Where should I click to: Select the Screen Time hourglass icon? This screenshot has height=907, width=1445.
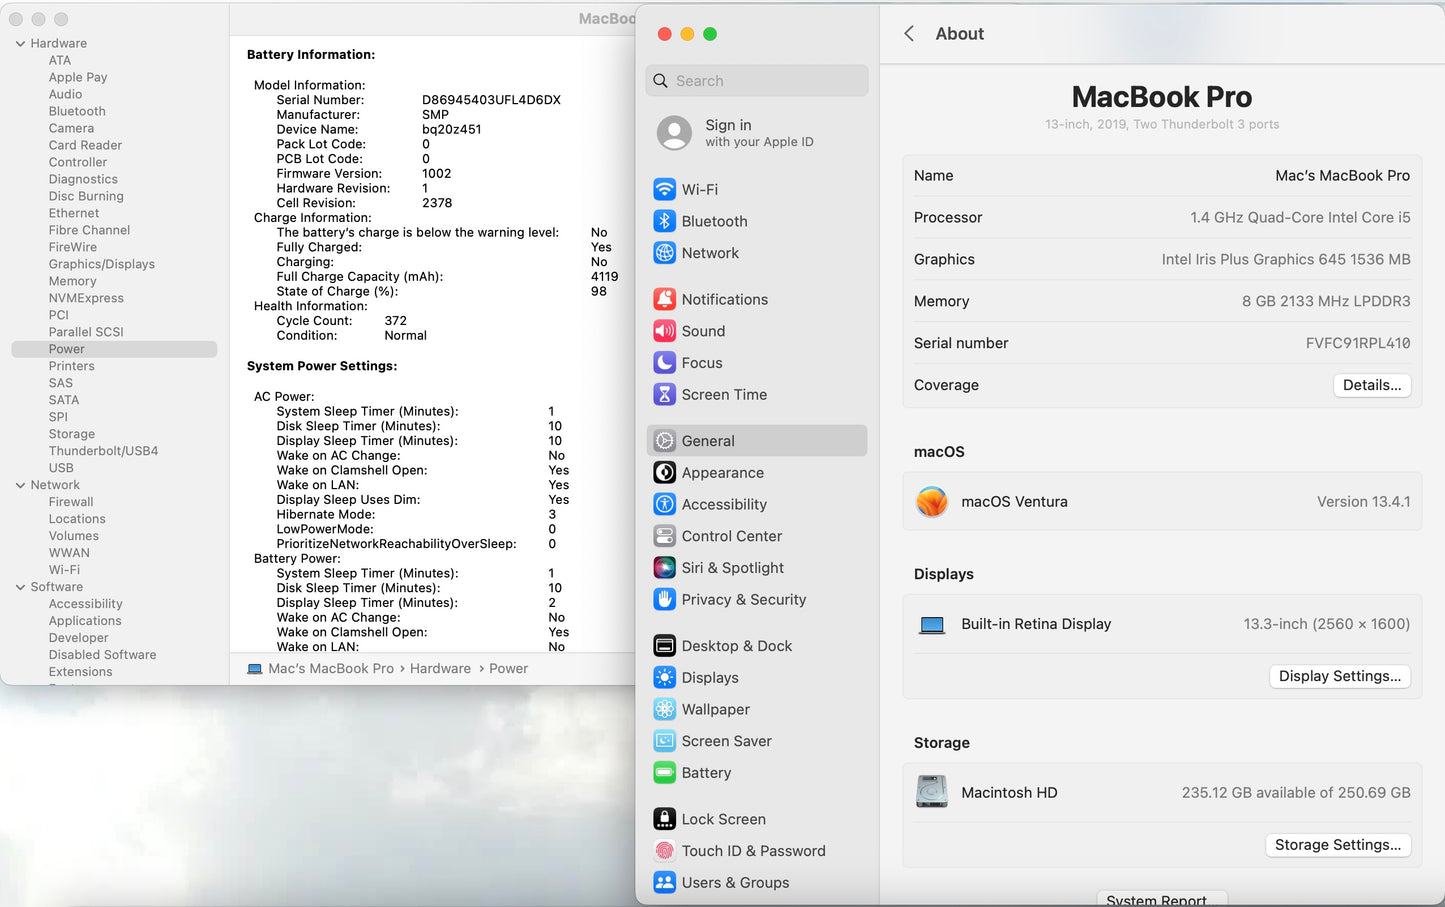tap(664, 394)
